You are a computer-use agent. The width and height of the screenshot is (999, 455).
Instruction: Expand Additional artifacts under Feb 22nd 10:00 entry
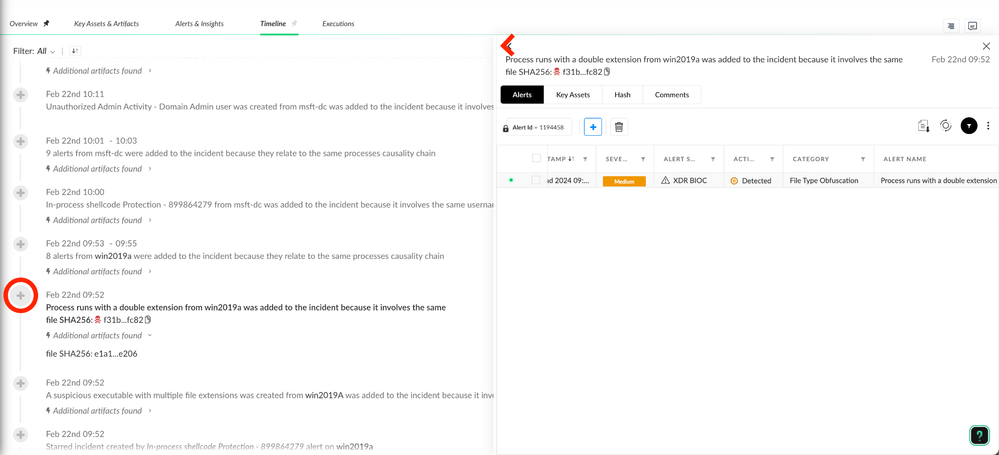coord(99,220)
